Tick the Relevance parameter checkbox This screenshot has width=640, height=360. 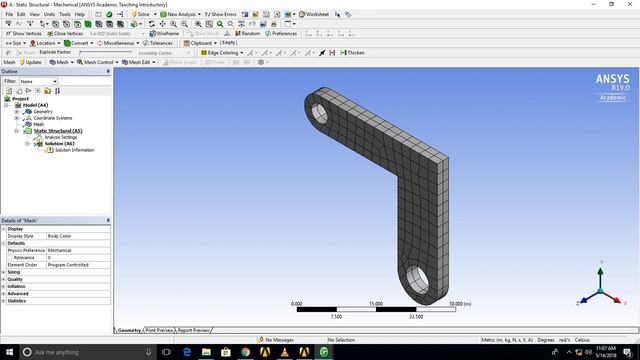(x=10, y=258)
